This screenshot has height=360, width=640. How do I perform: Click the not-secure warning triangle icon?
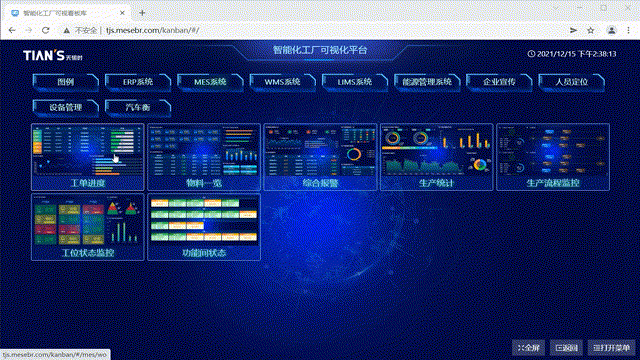click(x=66, y=31)
